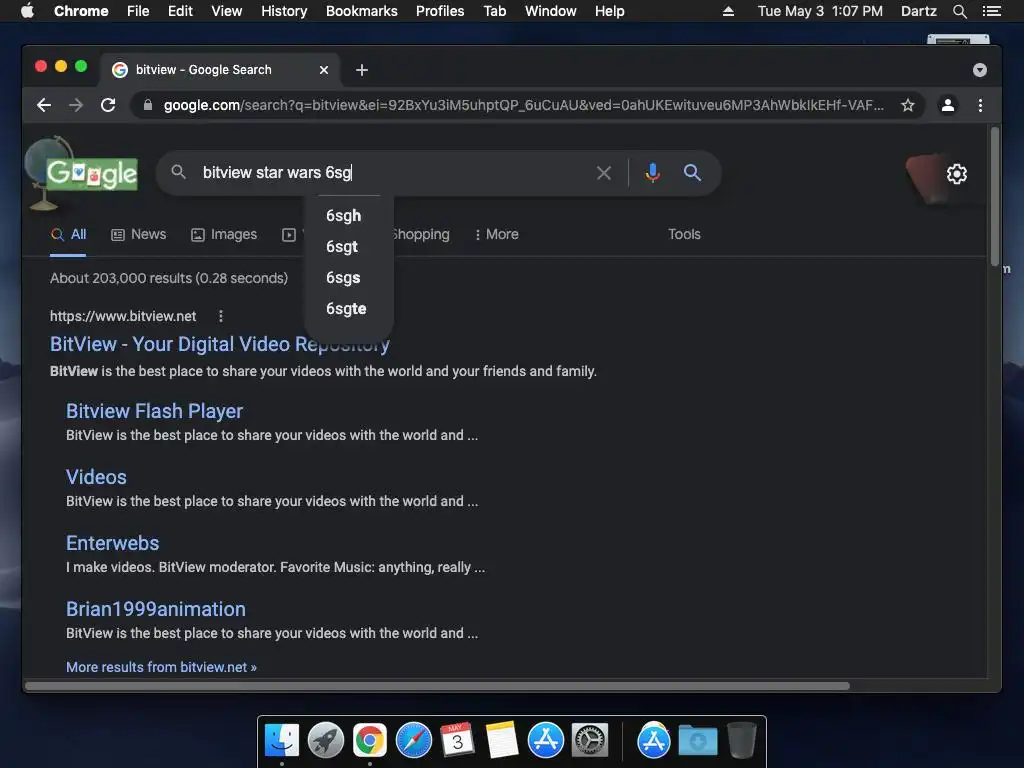Choose the 6sgt autocomplete suggestion
The width and height of the screenshot is (1024, 768).
click(342, 247)
